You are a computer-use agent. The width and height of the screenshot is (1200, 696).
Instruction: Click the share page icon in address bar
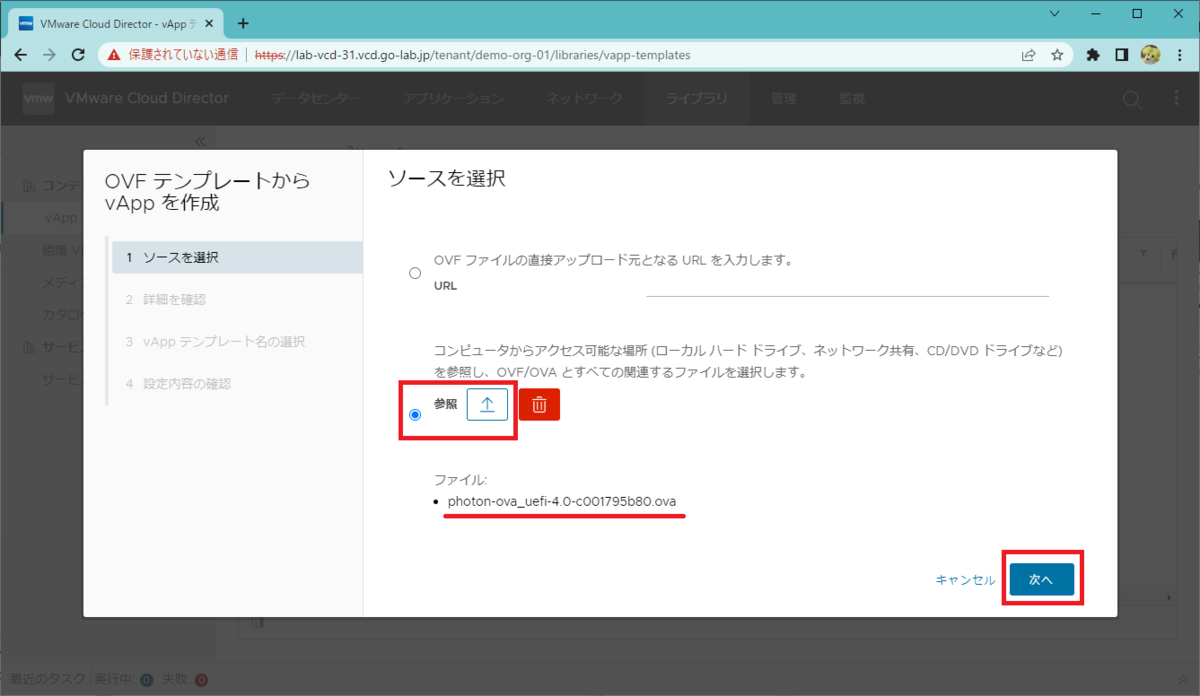click(x=1028, y=55)
